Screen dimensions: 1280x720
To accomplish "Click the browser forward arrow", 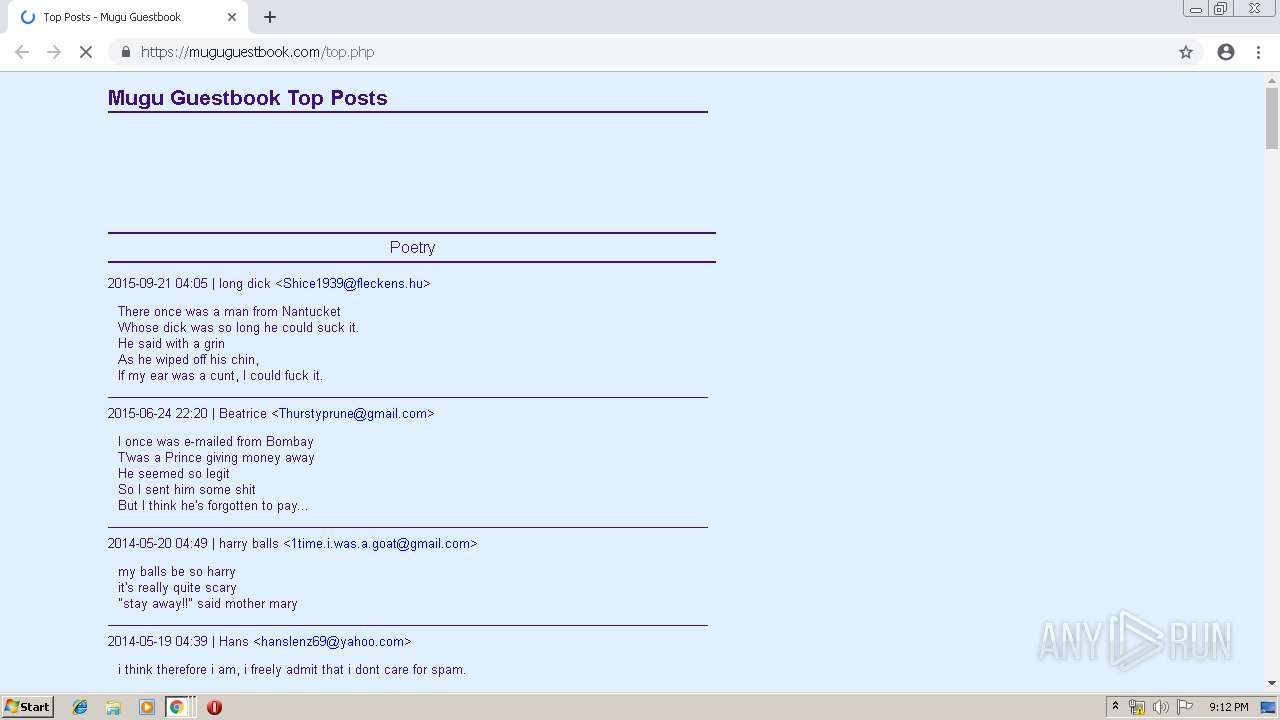I will (54, 52).
